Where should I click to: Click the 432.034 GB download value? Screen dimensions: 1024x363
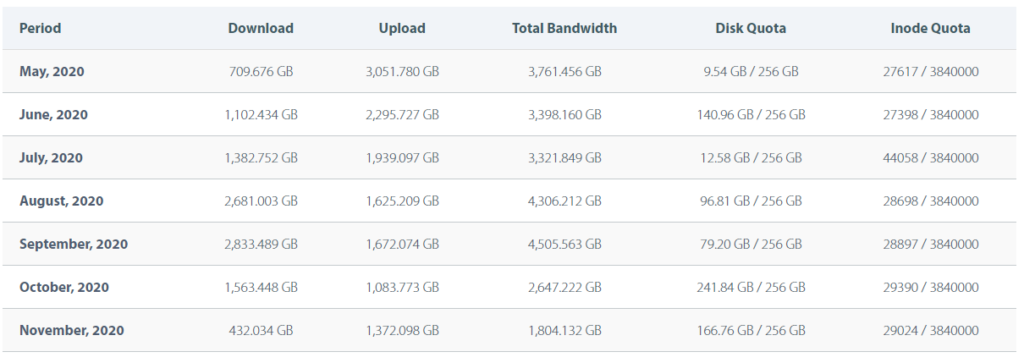click(261, 330)
